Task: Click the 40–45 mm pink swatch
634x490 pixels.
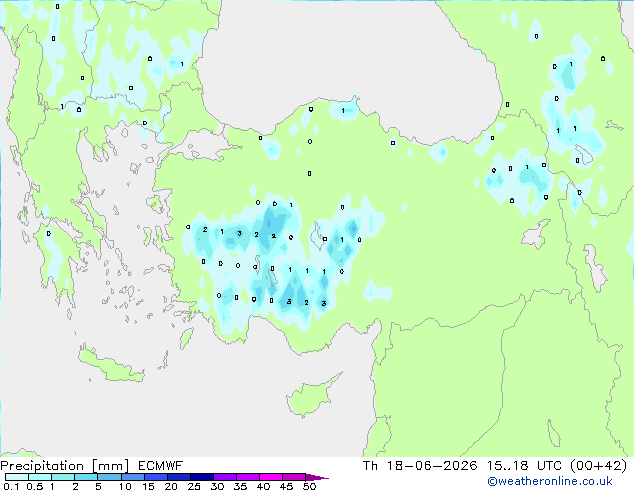Action: tap(271, 477)
